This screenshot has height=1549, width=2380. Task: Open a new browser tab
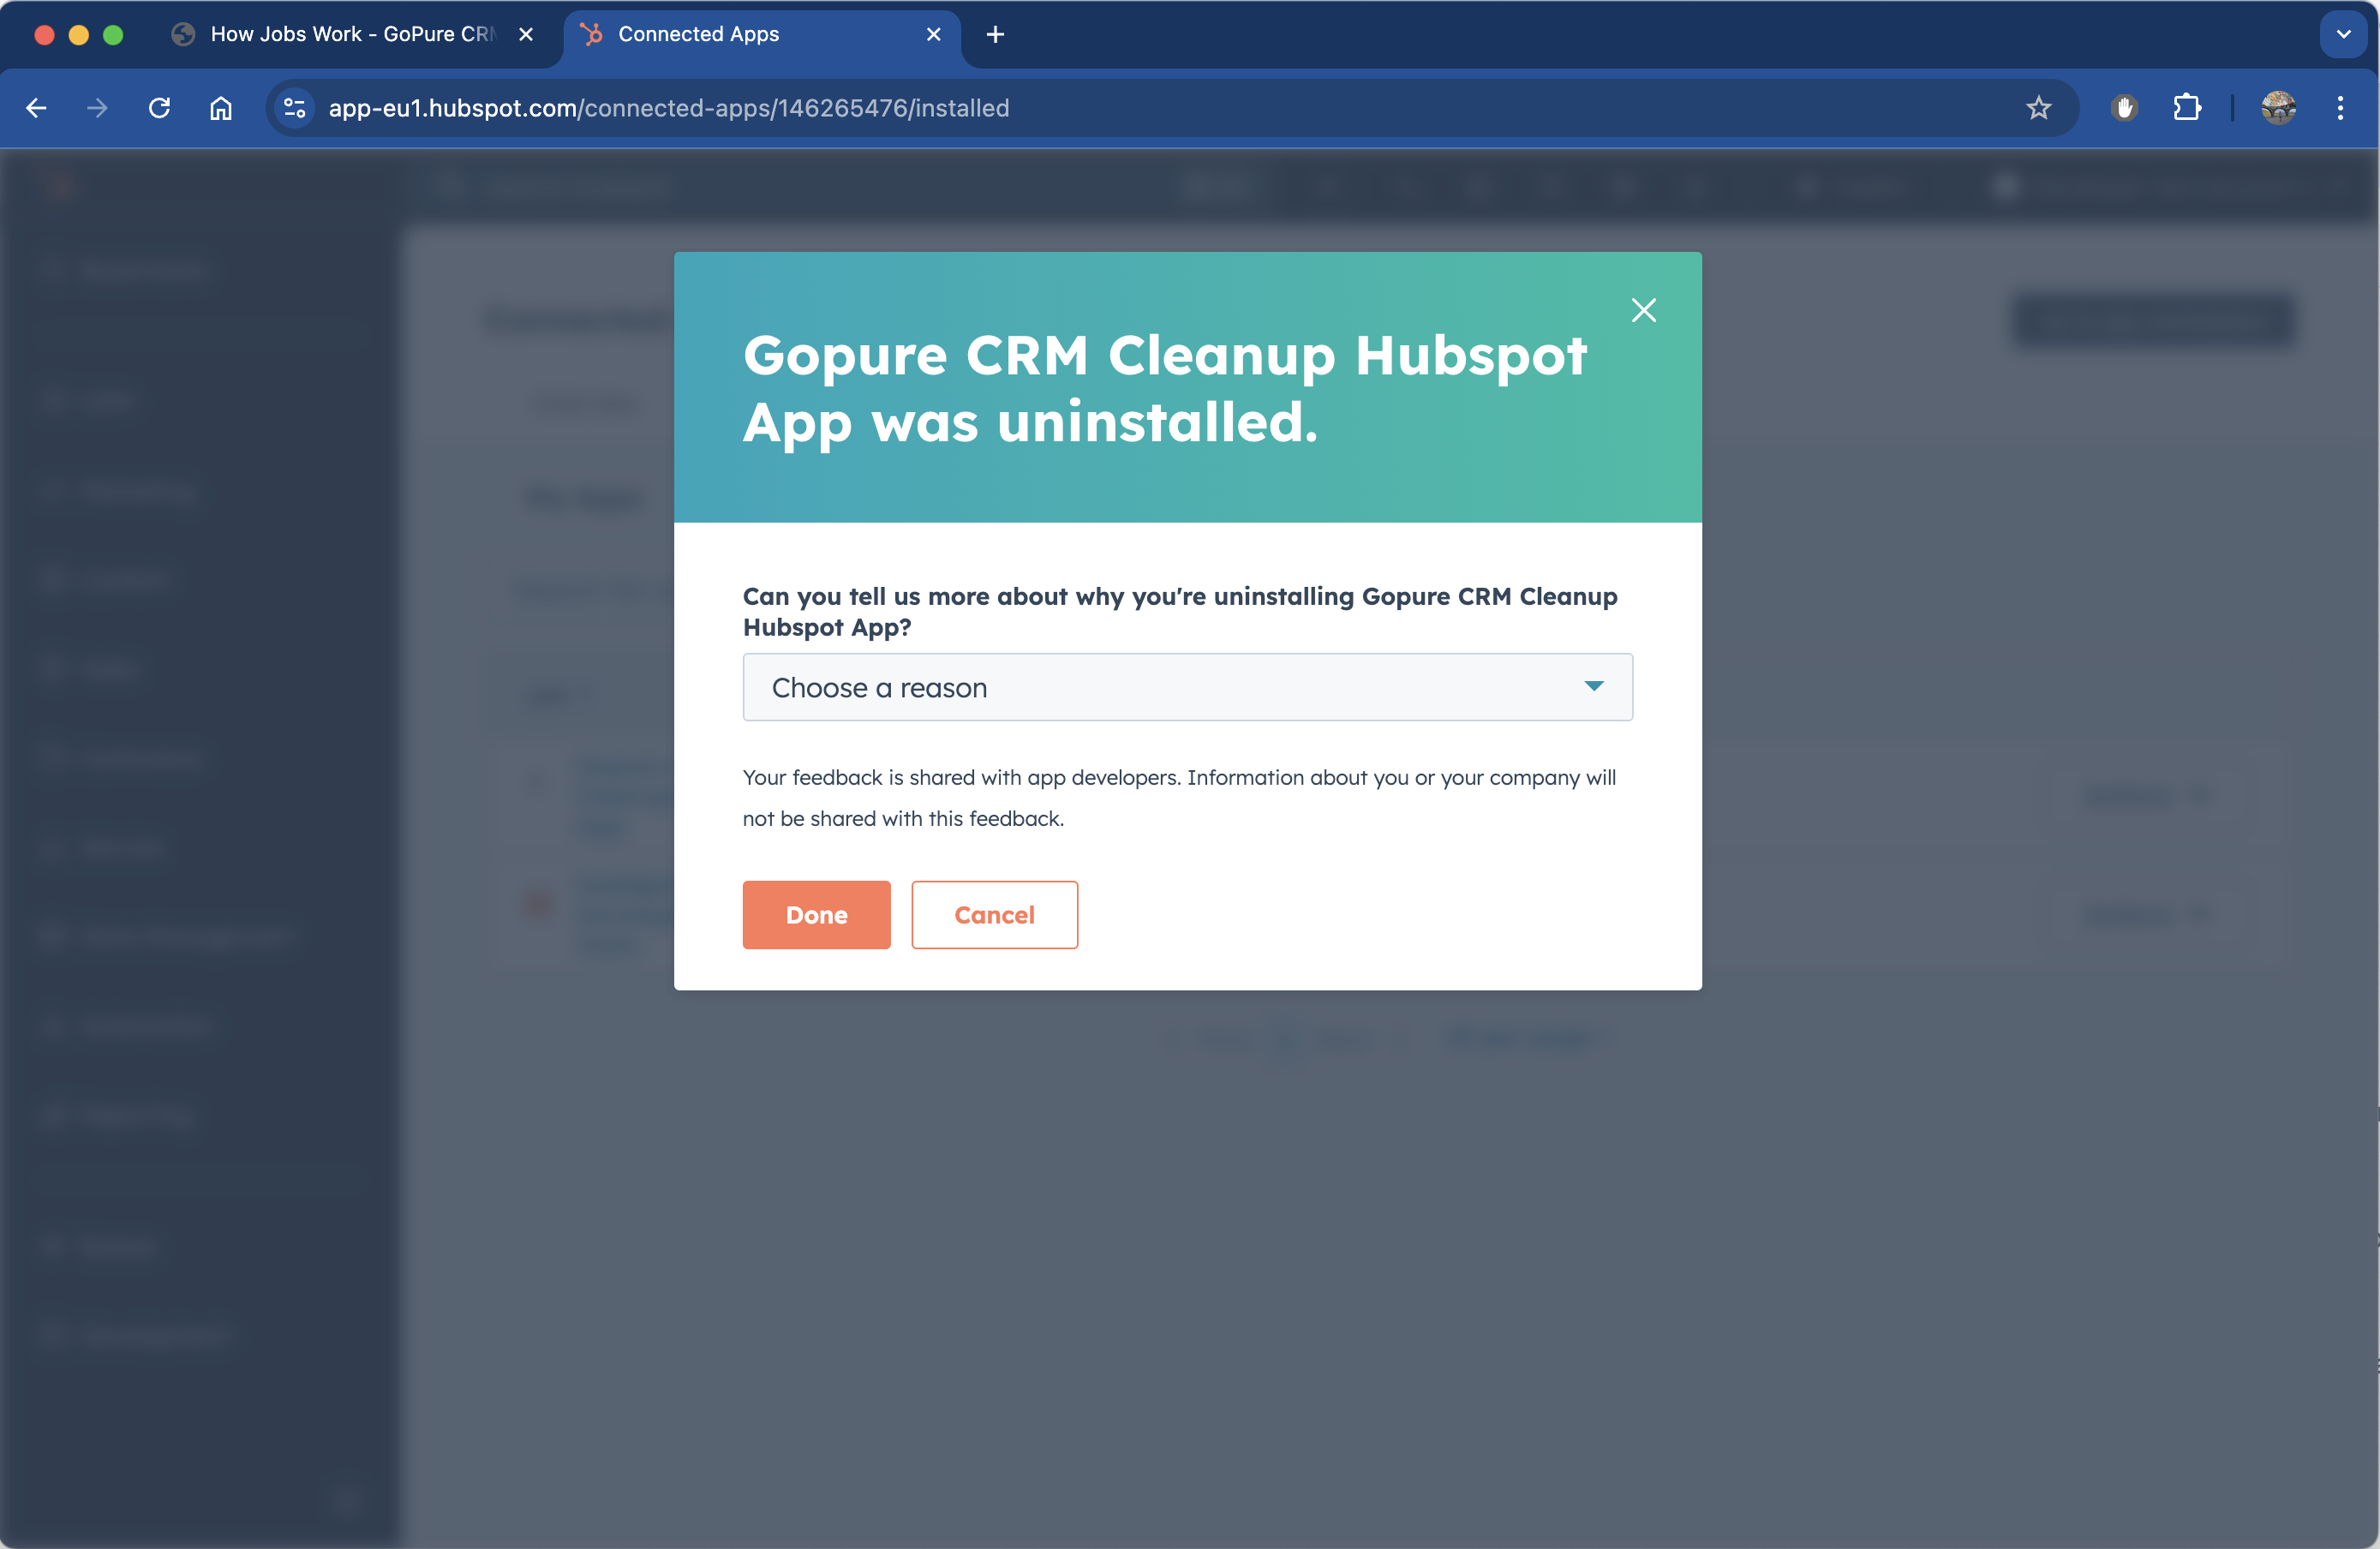click(995, 34)
